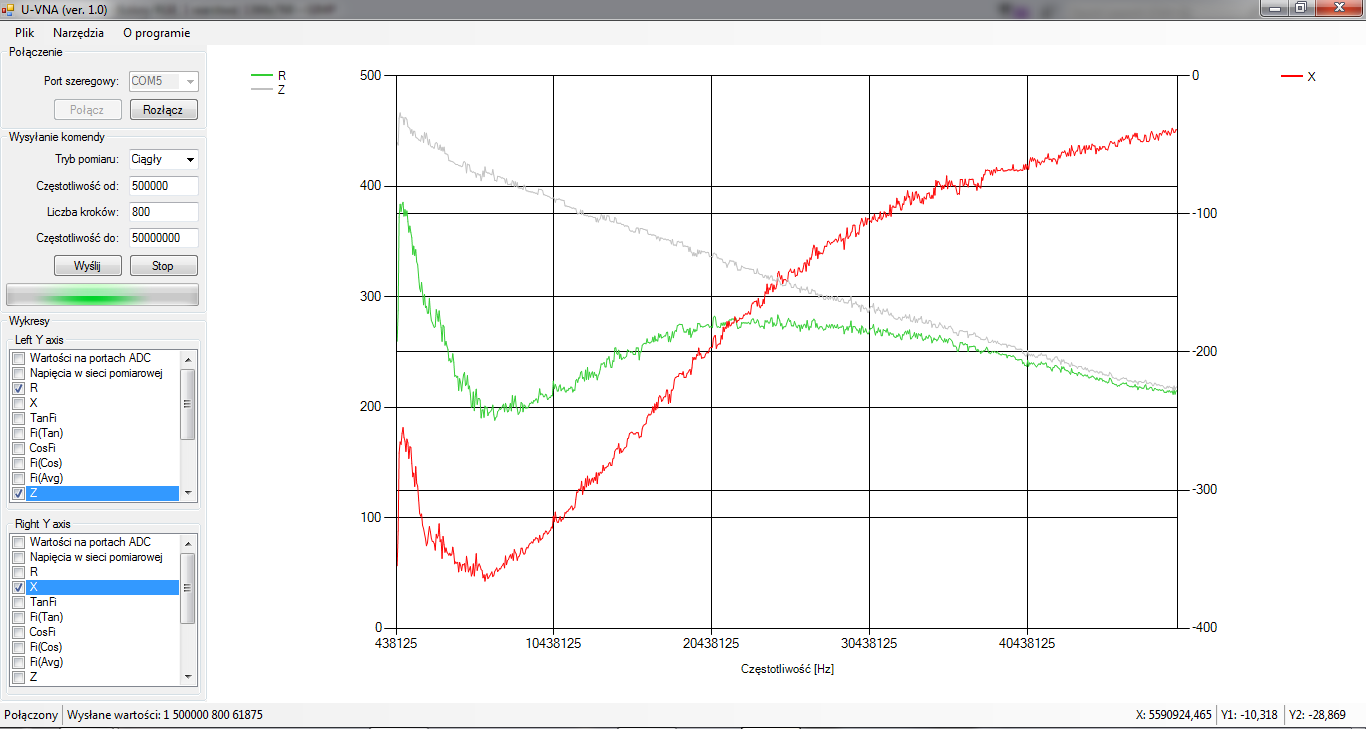Viewport: 1366px width, 729px height.
Task: Click the Liczba kroków input field
Action: 163,212
